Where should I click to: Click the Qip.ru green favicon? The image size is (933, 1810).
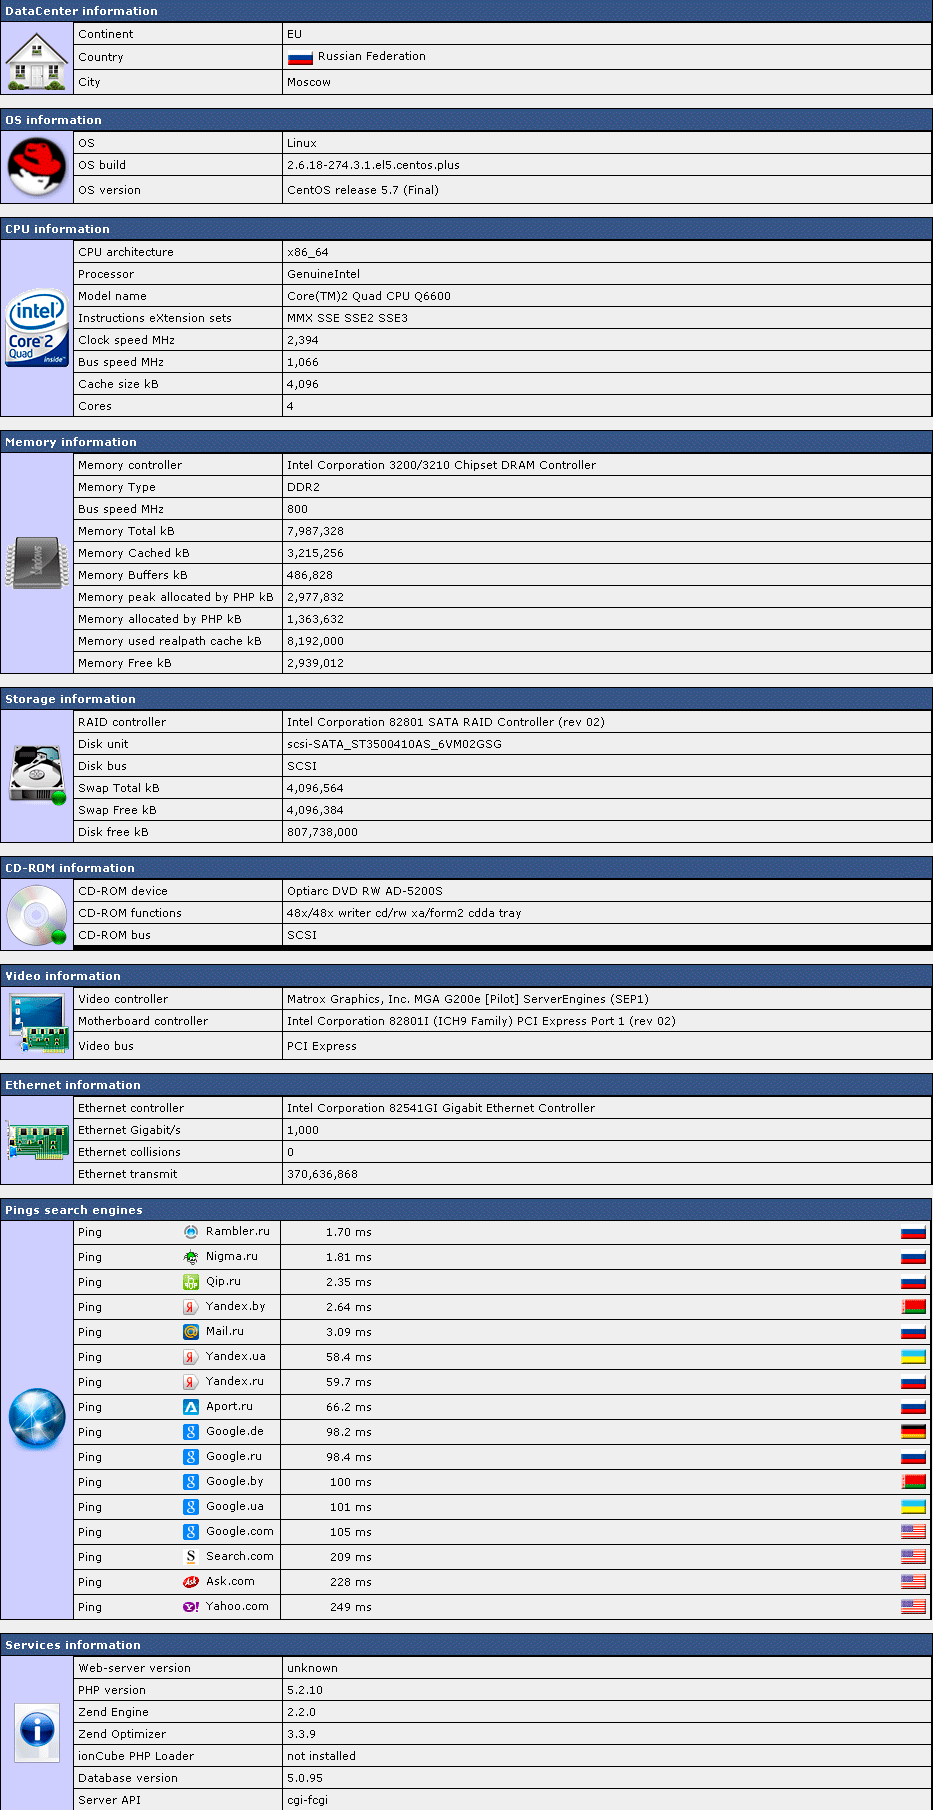(x=191, y=1282)
